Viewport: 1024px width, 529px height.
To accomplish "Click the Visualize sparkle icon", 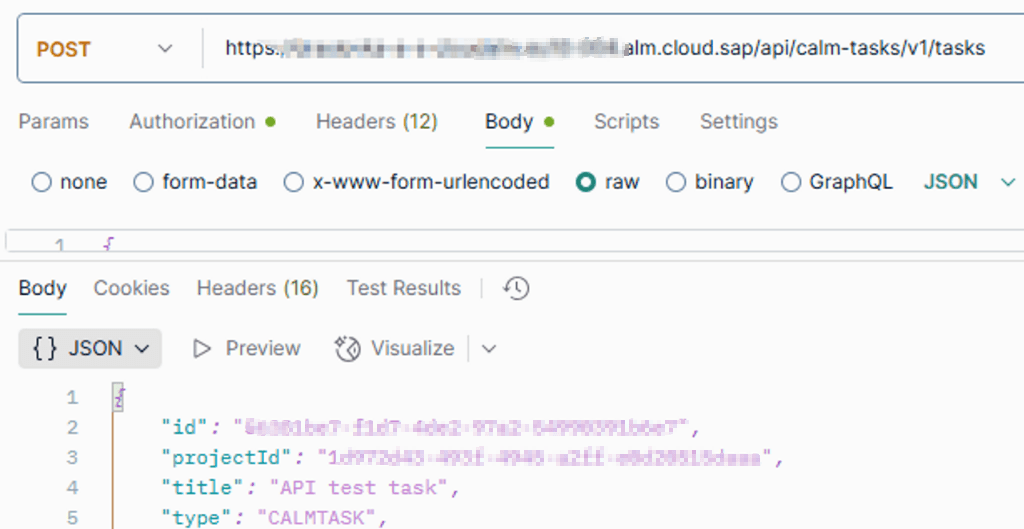I will pos(347,349).
